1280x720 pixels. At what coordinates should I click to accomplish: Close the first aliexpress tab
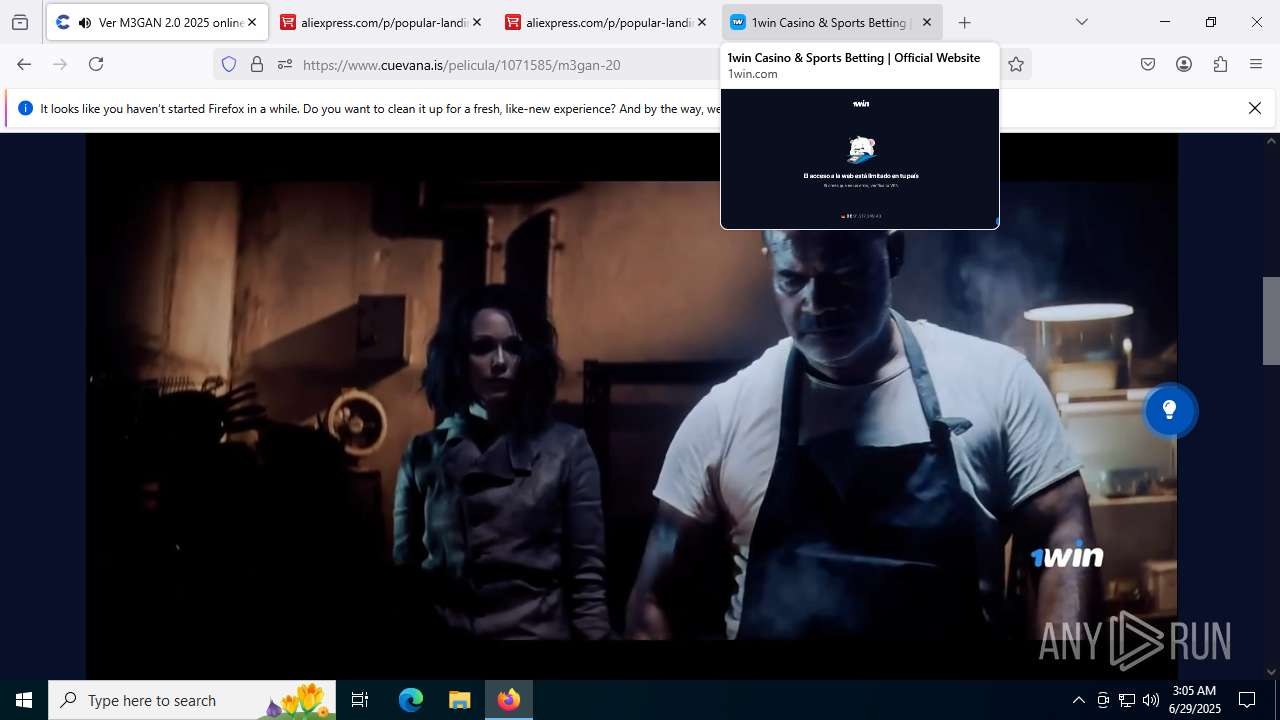point(477,22)
